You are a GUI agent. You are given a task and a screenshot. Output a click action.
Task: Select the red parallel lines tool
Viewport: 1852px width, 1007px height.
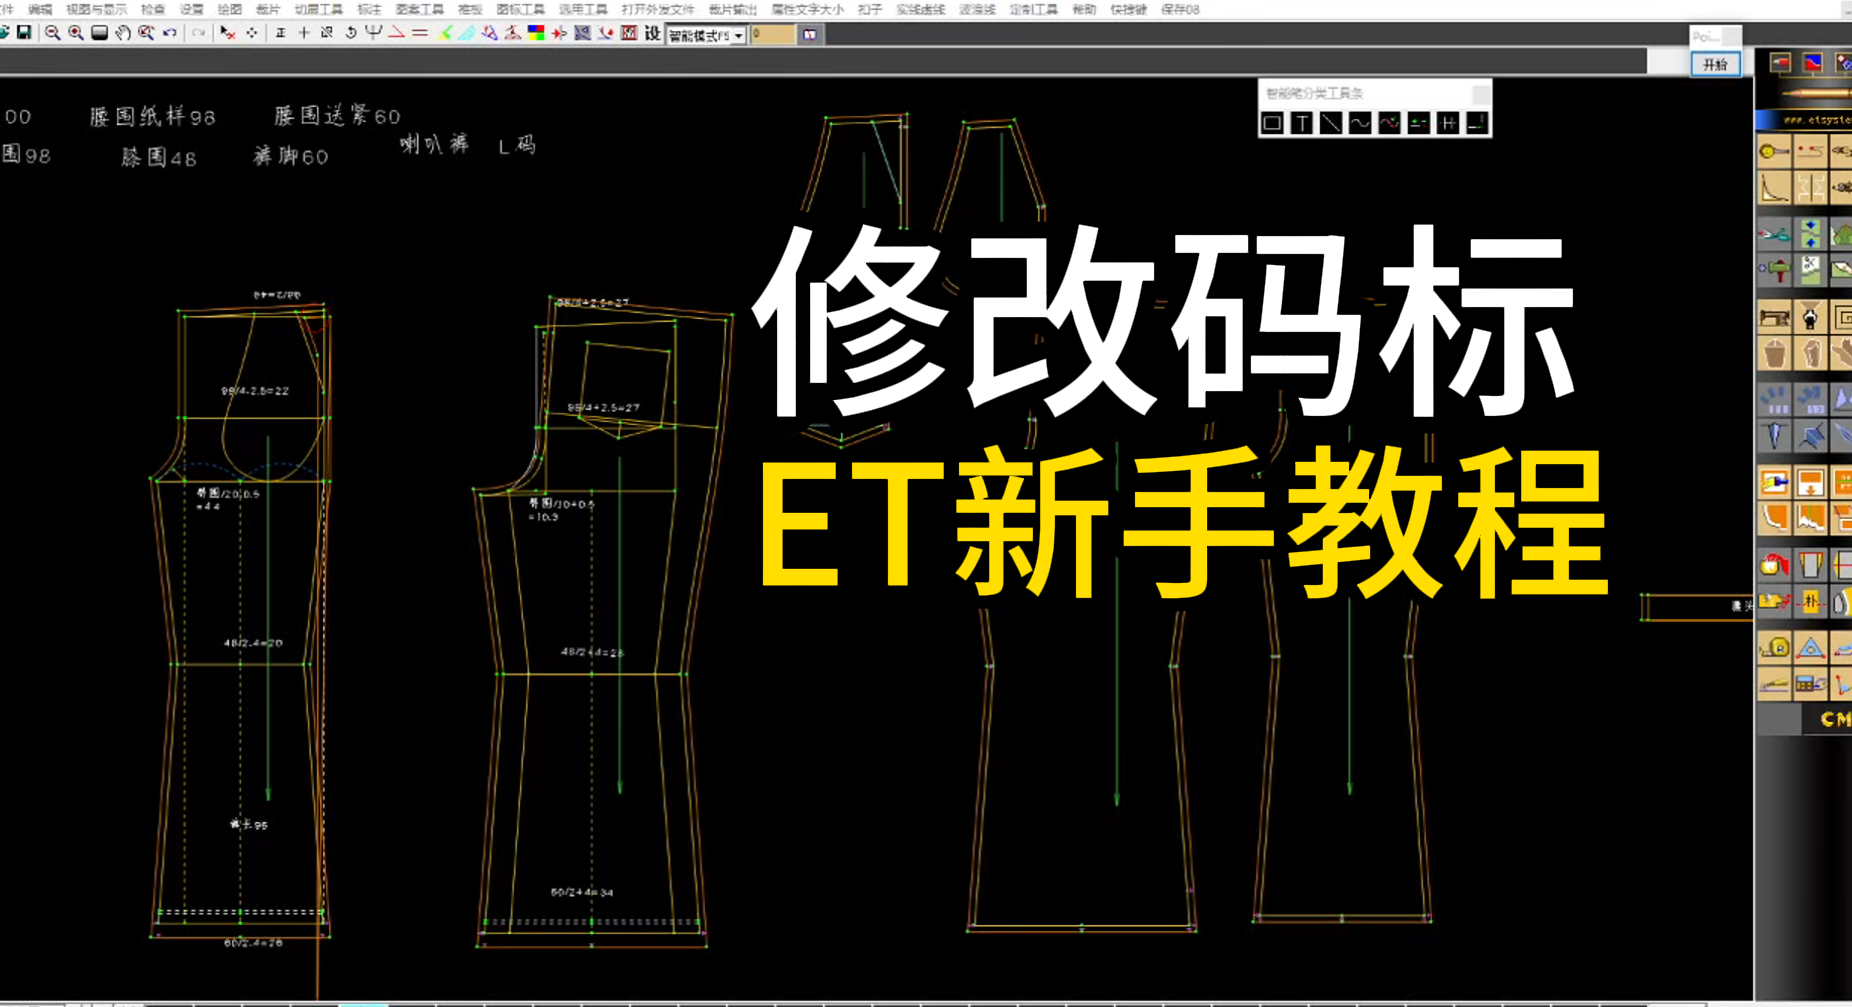tap(420, 33)
